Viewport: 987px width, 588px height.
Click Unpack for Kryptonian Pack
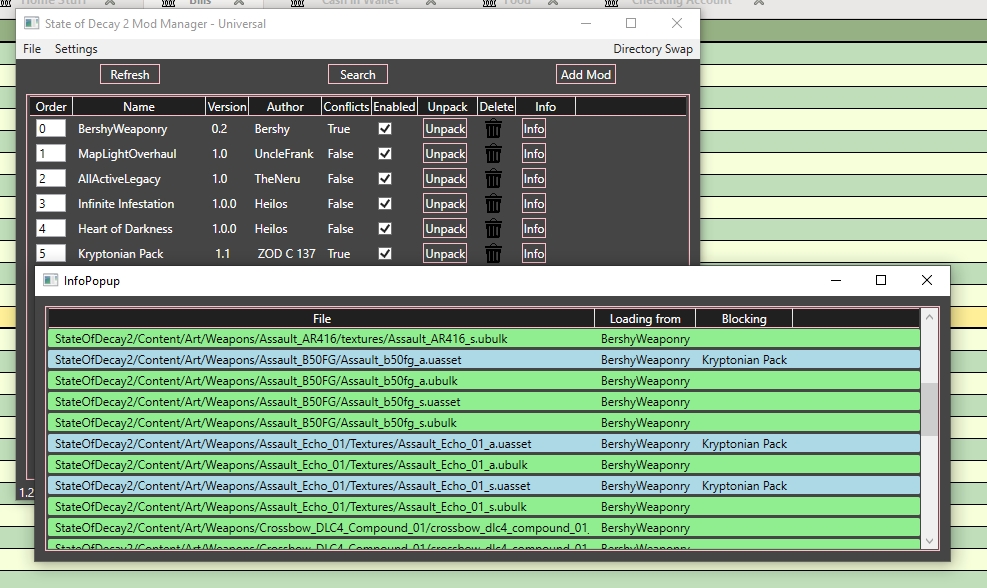[445, 254]
